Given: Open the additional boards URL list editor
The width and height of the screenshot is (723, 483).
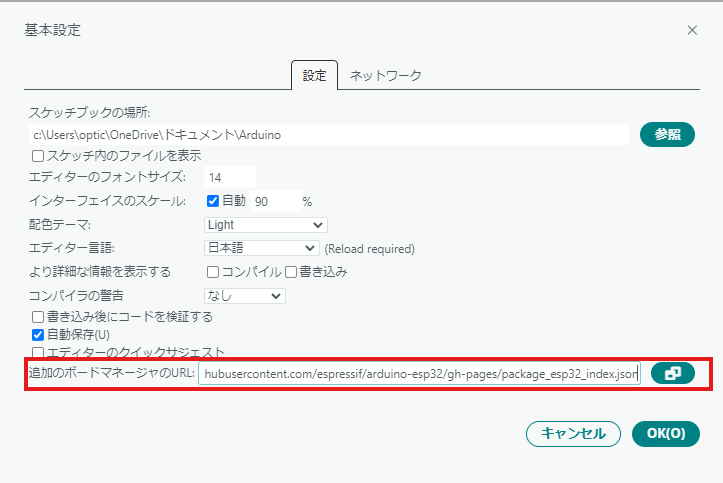Looking at the screenshot, I should pos(673,373).
